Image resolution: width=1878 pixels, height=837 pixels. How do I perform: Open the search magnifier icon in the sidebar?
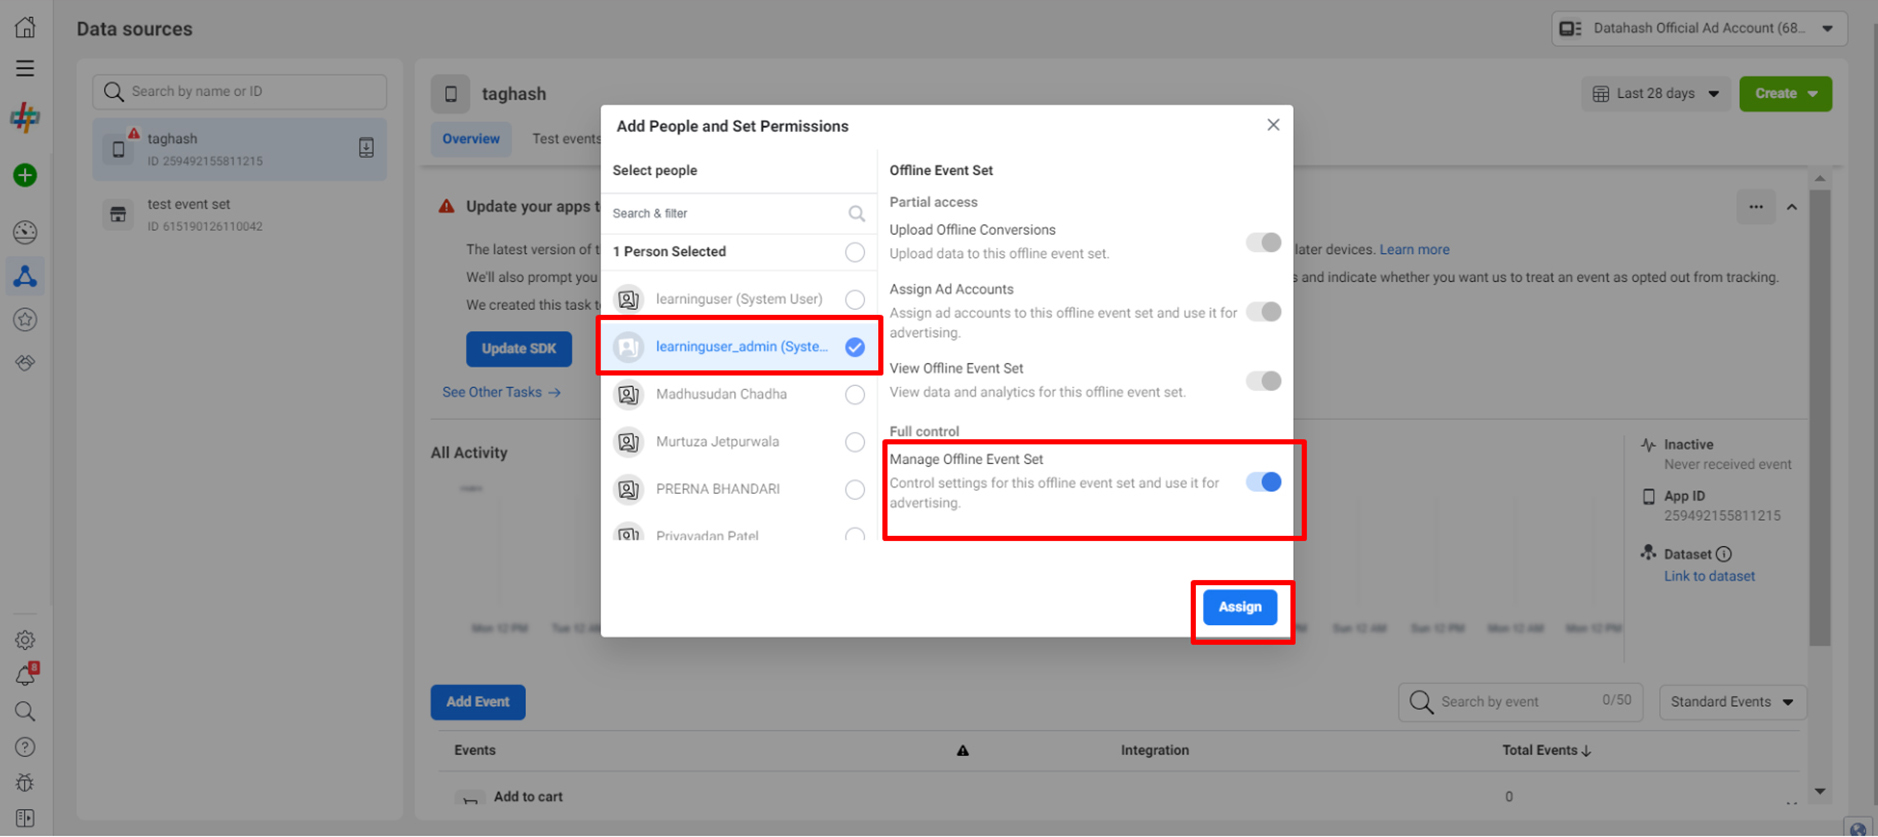click(x=25, y=711)
